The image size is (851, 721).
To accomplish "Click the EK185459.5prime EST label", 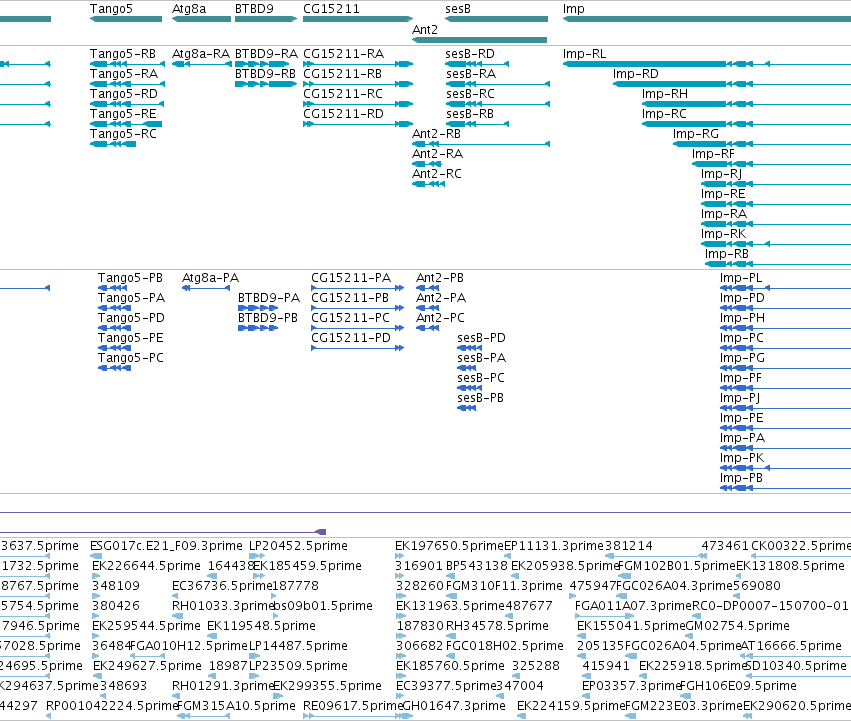I will point(308,566).
